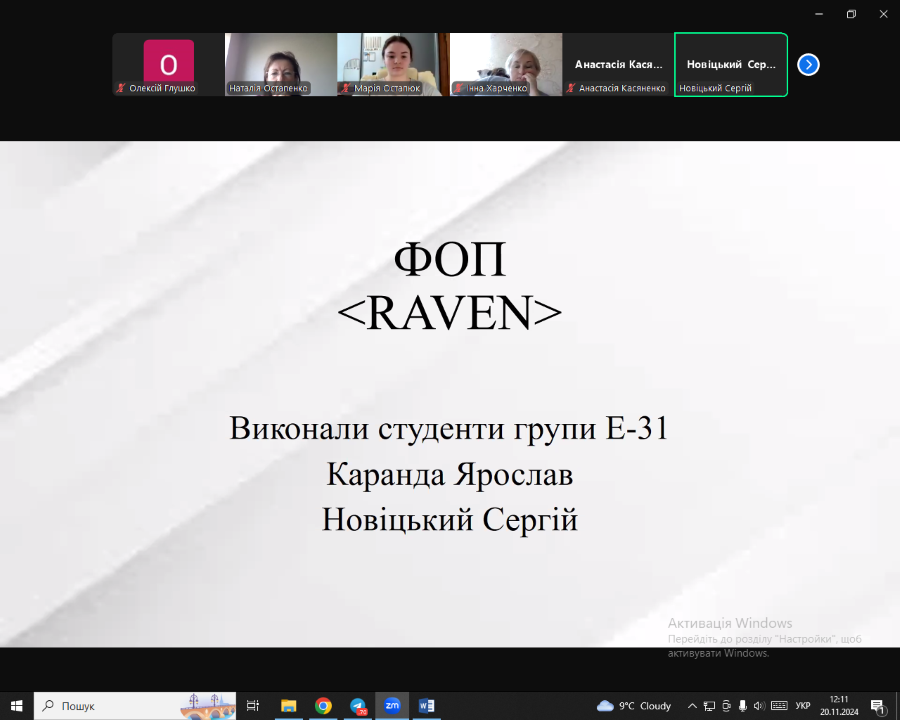This screenshot has height=720, width=900.
Task: Click slide title text <RAVEN>
Action: point(449,313)
